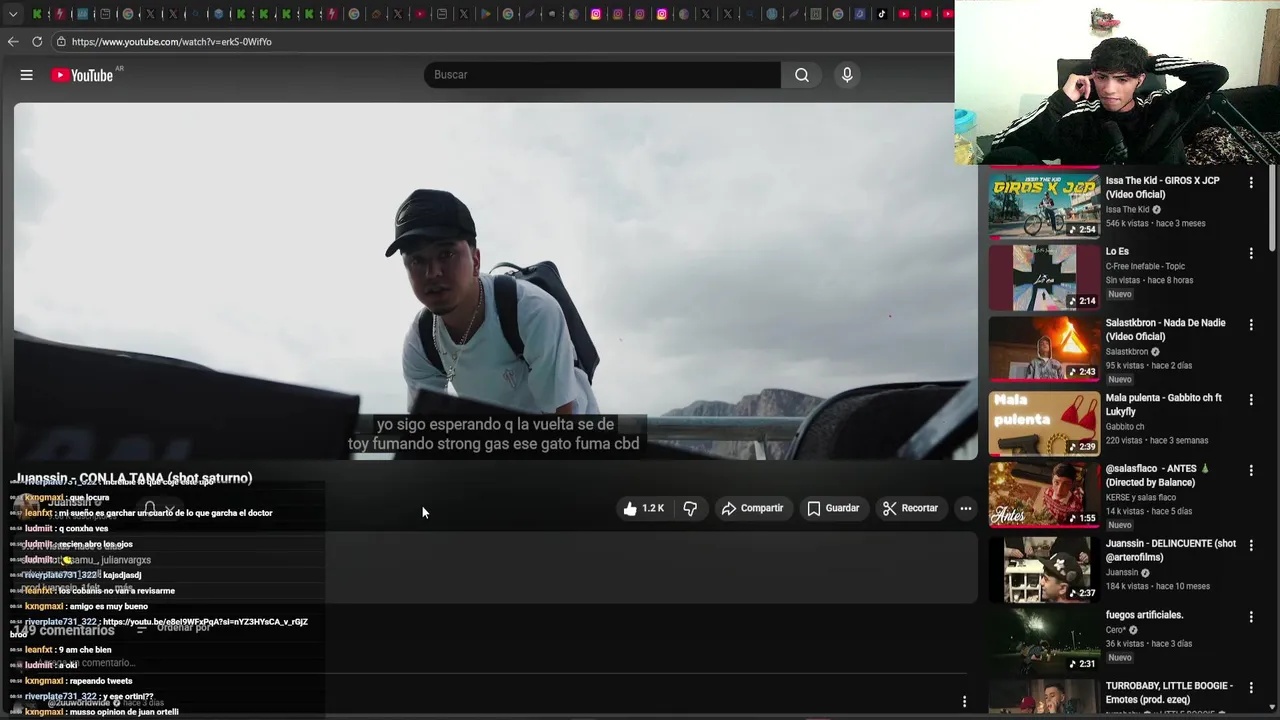The width and height of the screenshot is (1280, 720).
Task: Open options for Salastkbron Nada De Nadie
Action: click(1251, 325)
